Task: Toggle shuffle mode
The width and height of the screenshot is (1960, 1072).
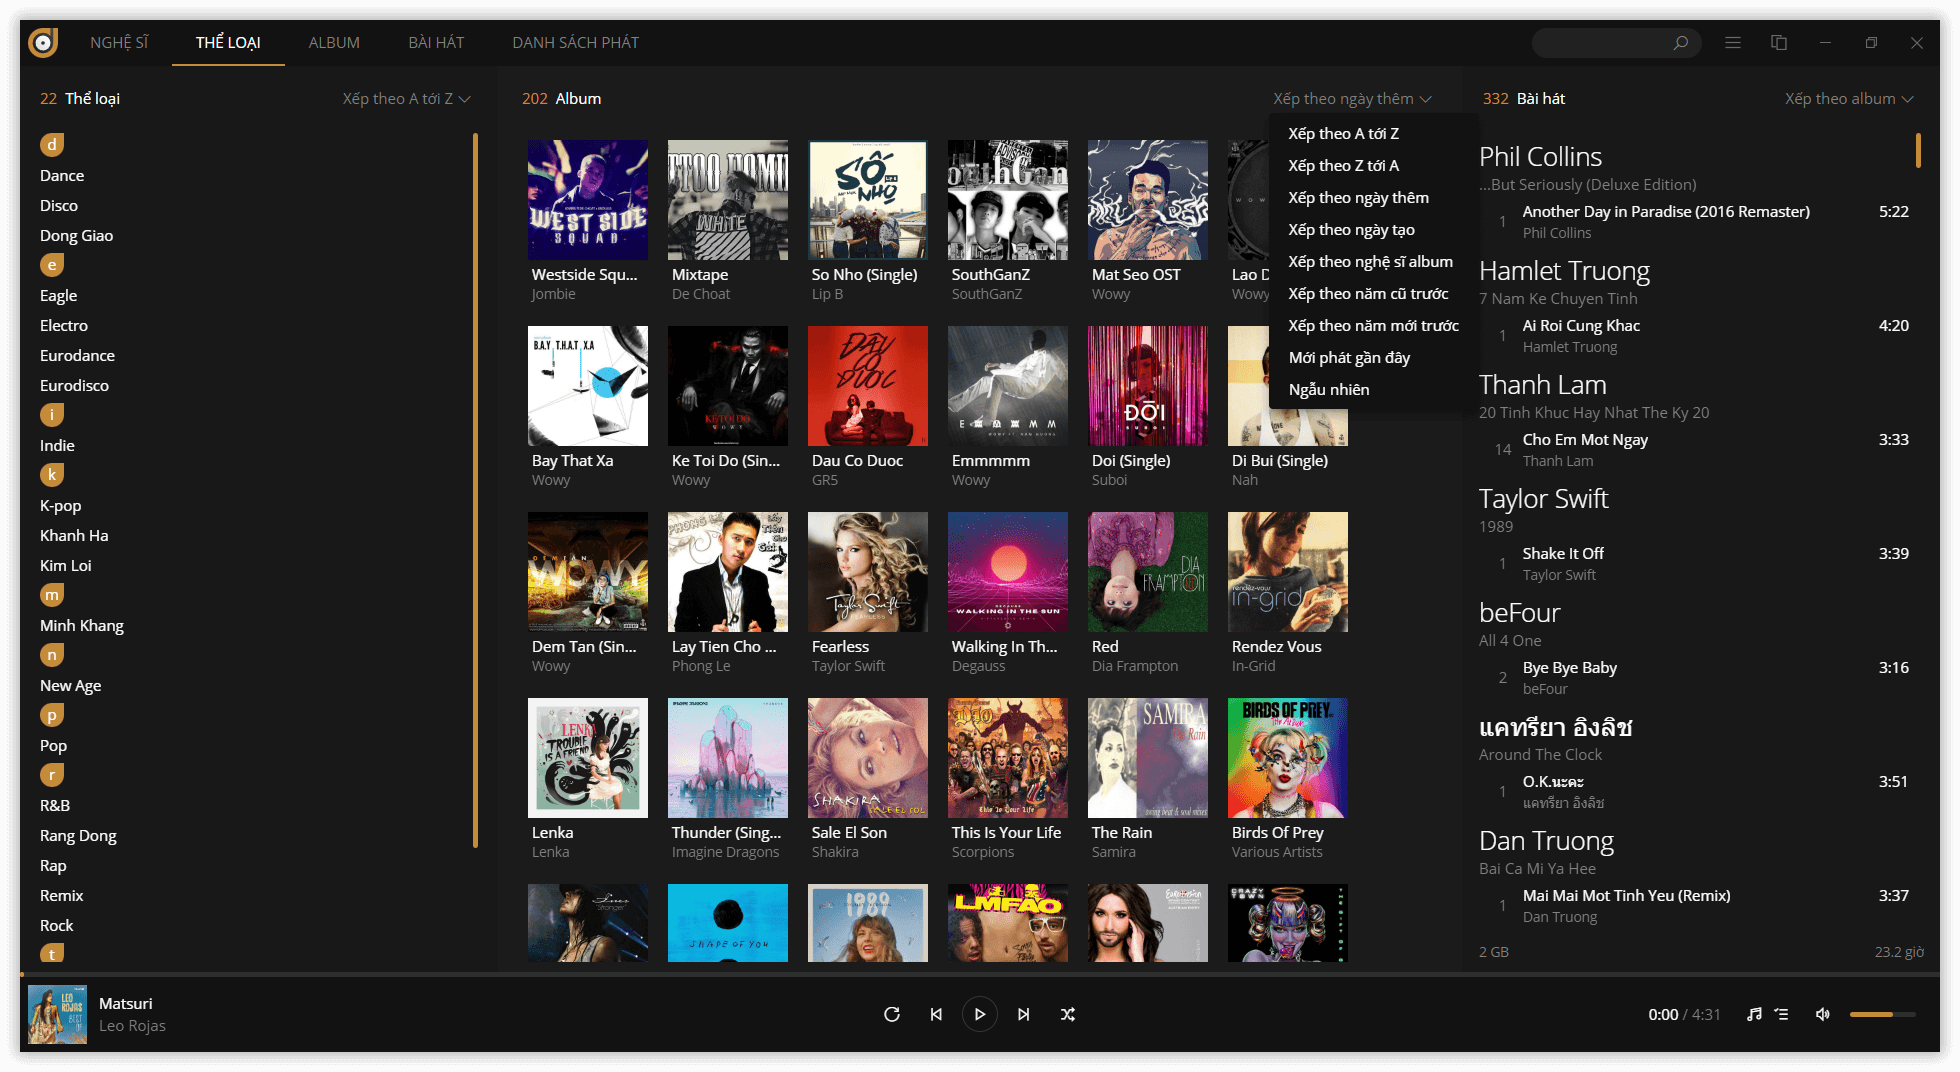Action: coord(1068,1014)
